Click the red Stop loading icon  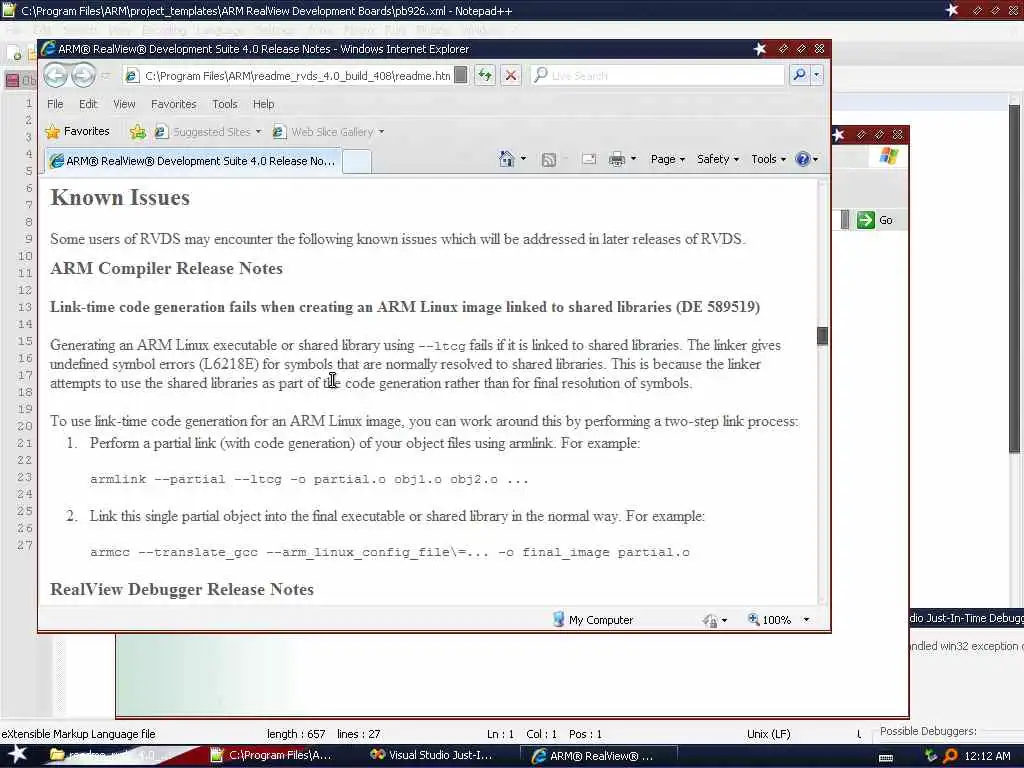[511, 76]
